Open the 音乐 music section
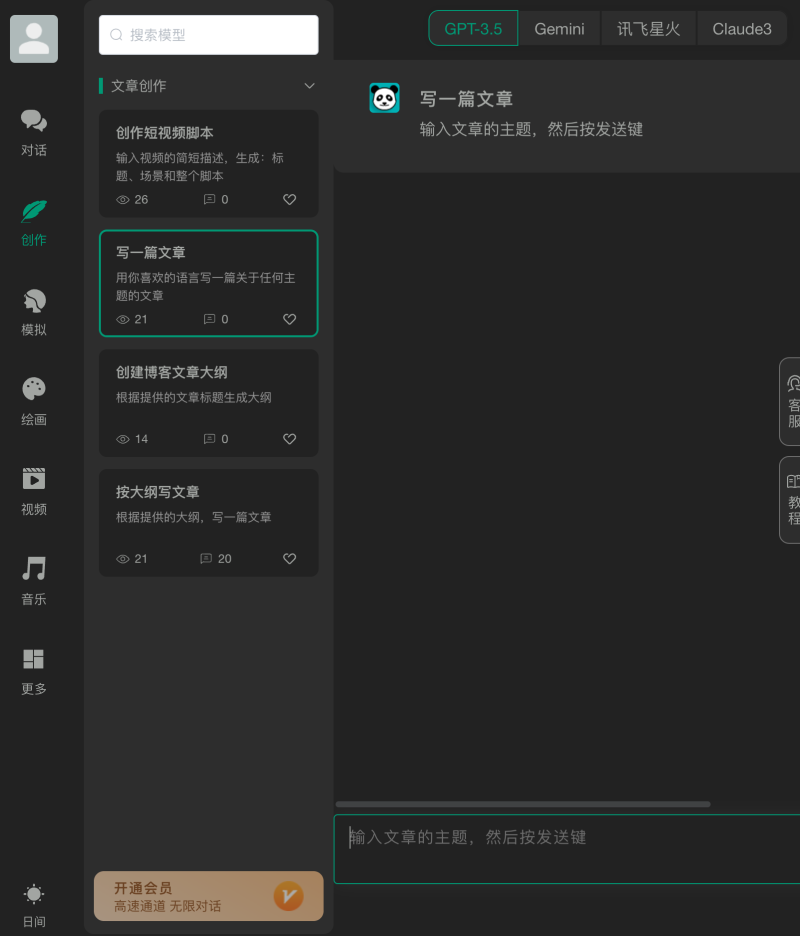The image size is (800, 936). (x=34, y=582)
